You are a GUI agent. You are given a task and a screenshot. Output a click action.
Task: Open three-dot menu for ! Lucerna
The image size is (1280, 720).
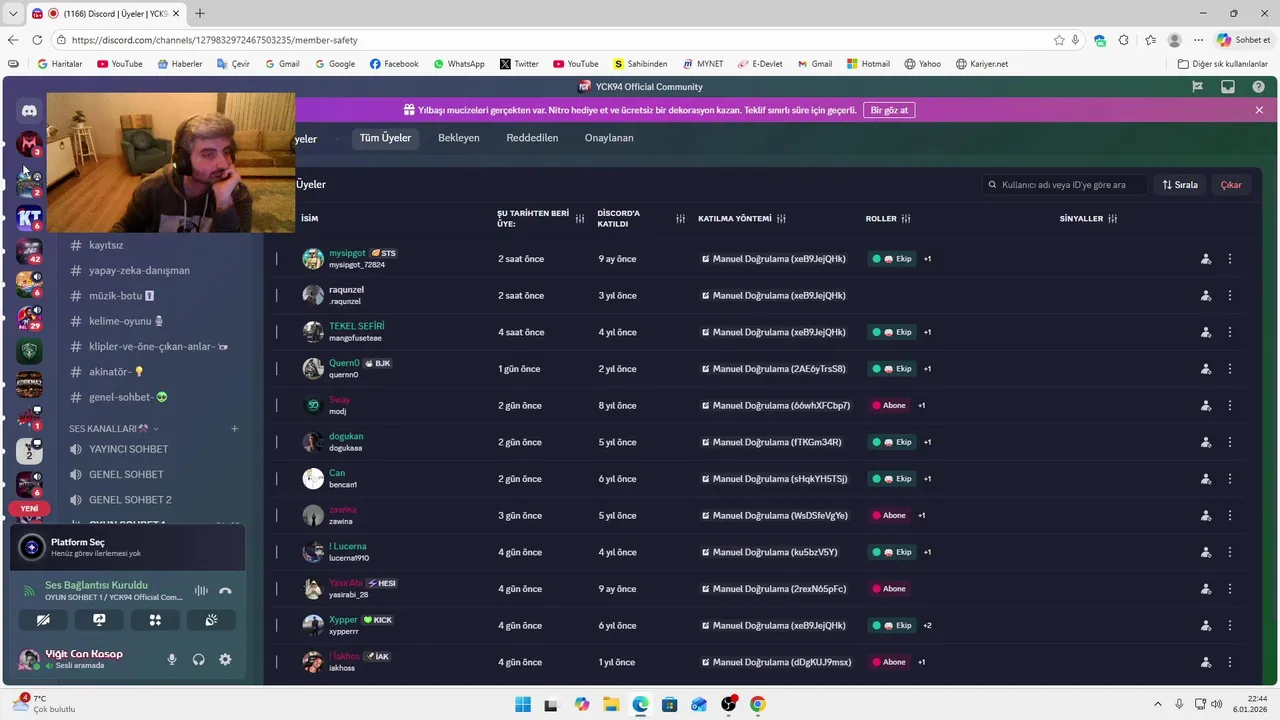tap(1230, 552)
